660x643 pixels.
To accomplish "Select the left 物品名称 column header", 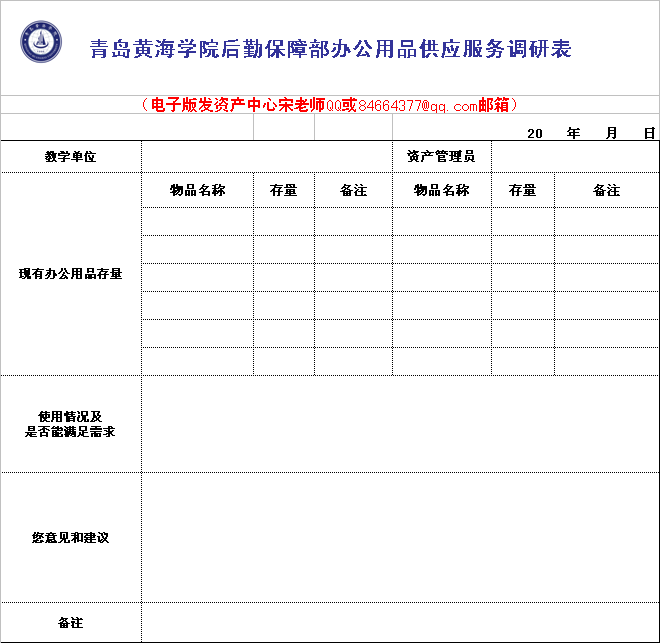I will tap(197, 190).
